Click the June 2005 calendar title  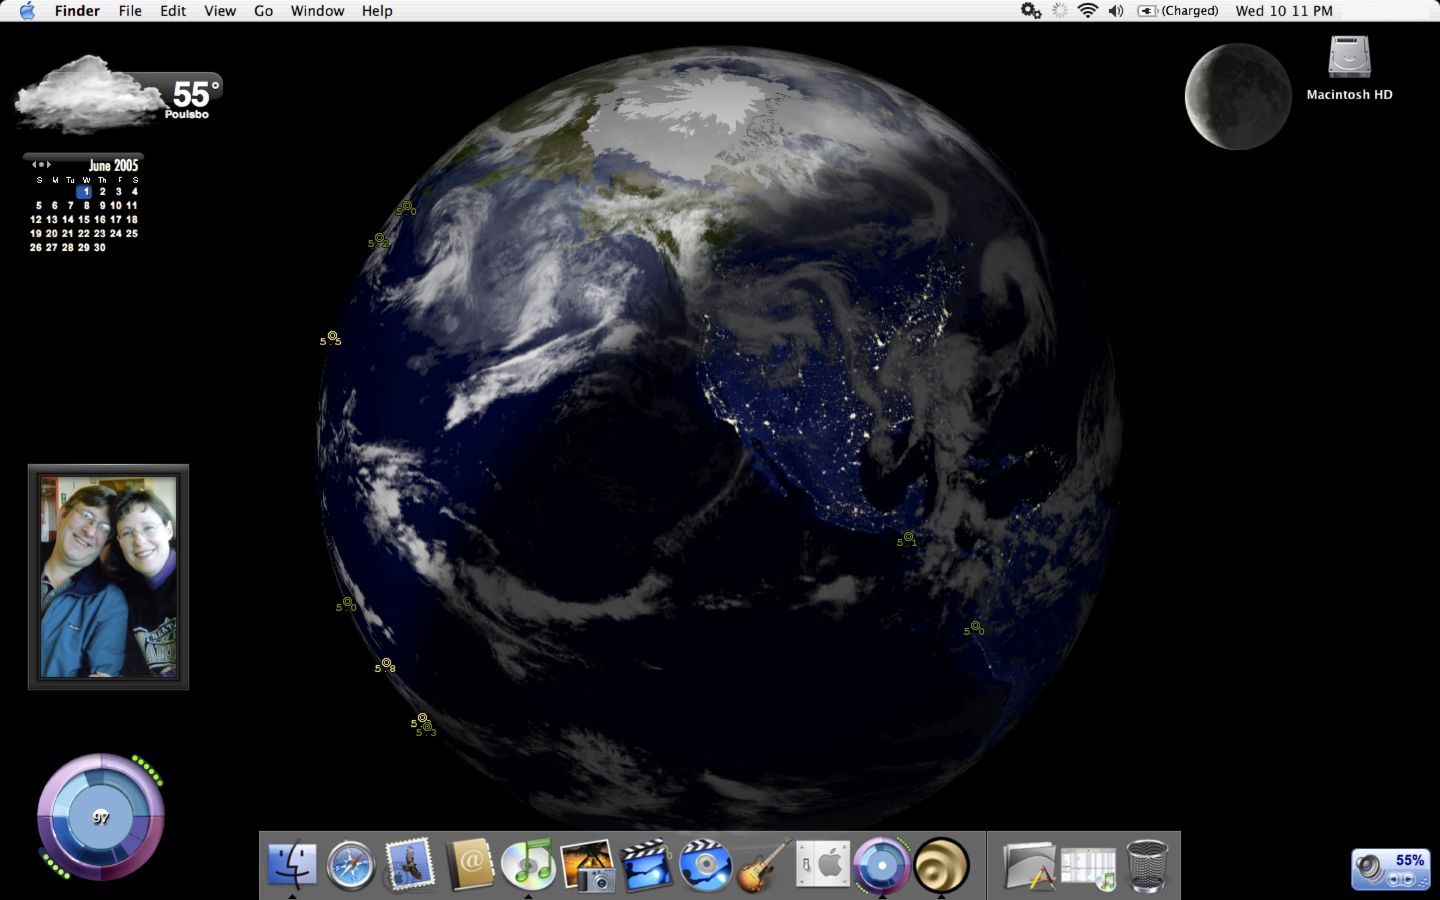click(x=113, y=165)
